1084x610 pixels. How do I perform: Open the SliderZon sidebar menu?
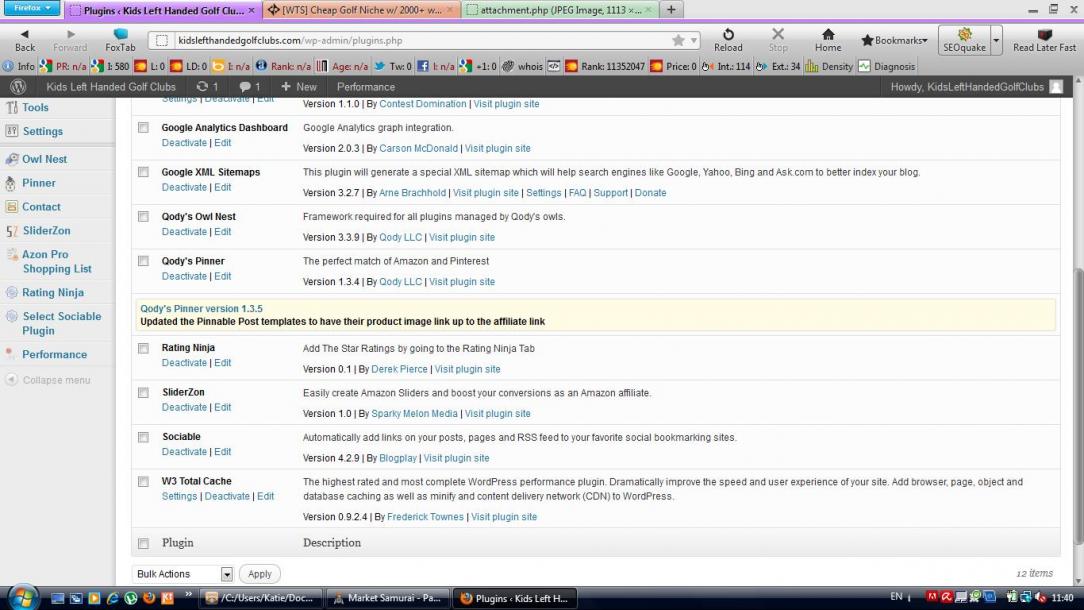(x=46, y=230)
